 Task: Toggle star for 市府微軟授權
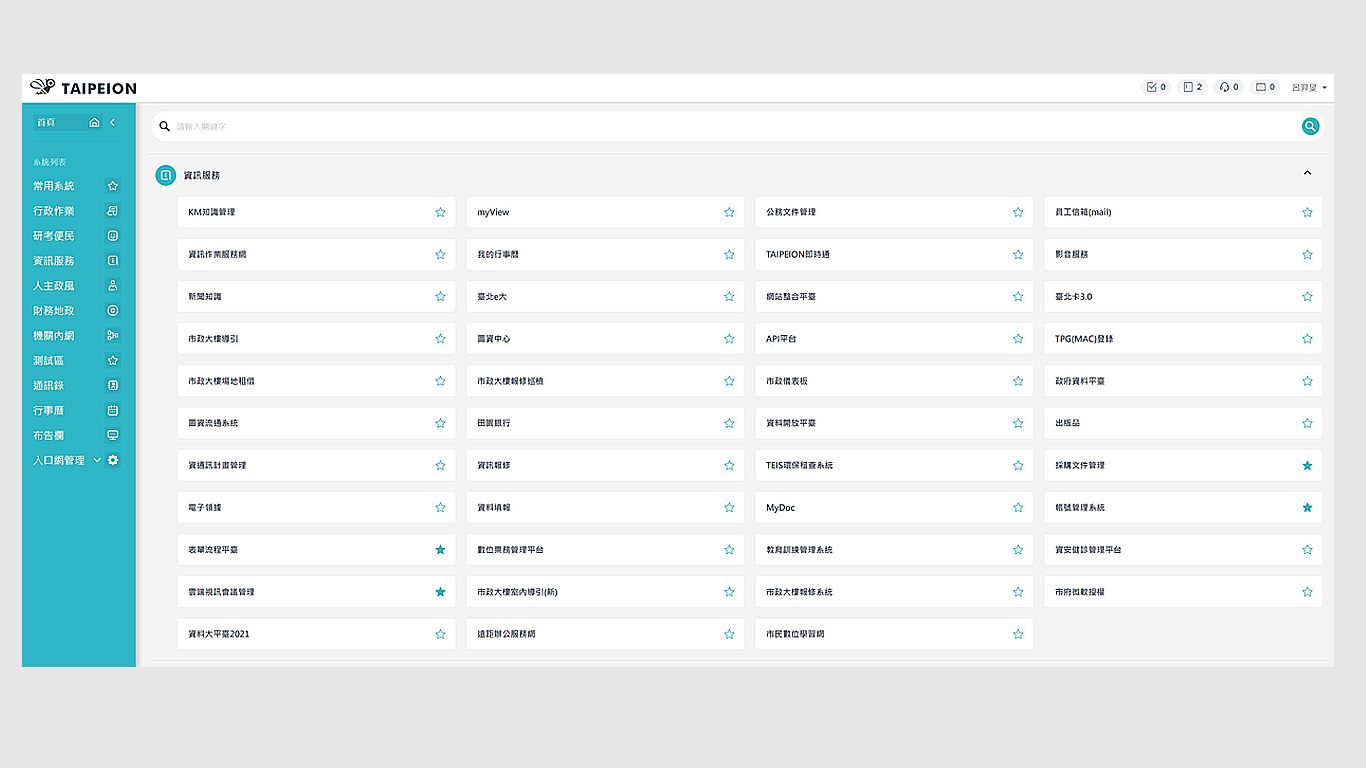(x=1307, y=592)
